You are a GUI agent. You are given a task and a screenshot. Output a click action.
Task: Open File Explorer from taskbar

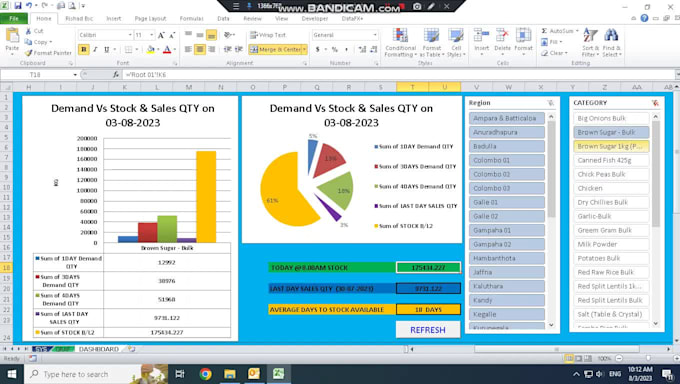tap(229, 374)
